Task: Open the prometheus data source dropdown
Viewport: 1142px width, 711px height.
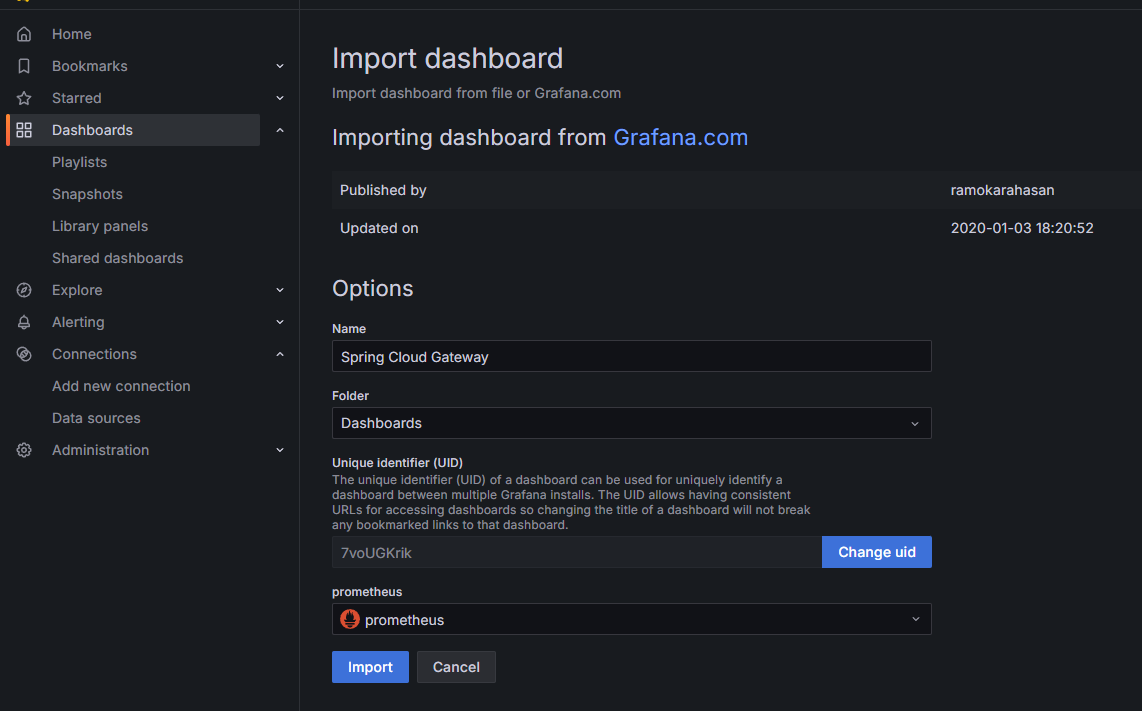Action: click(631, 619)
